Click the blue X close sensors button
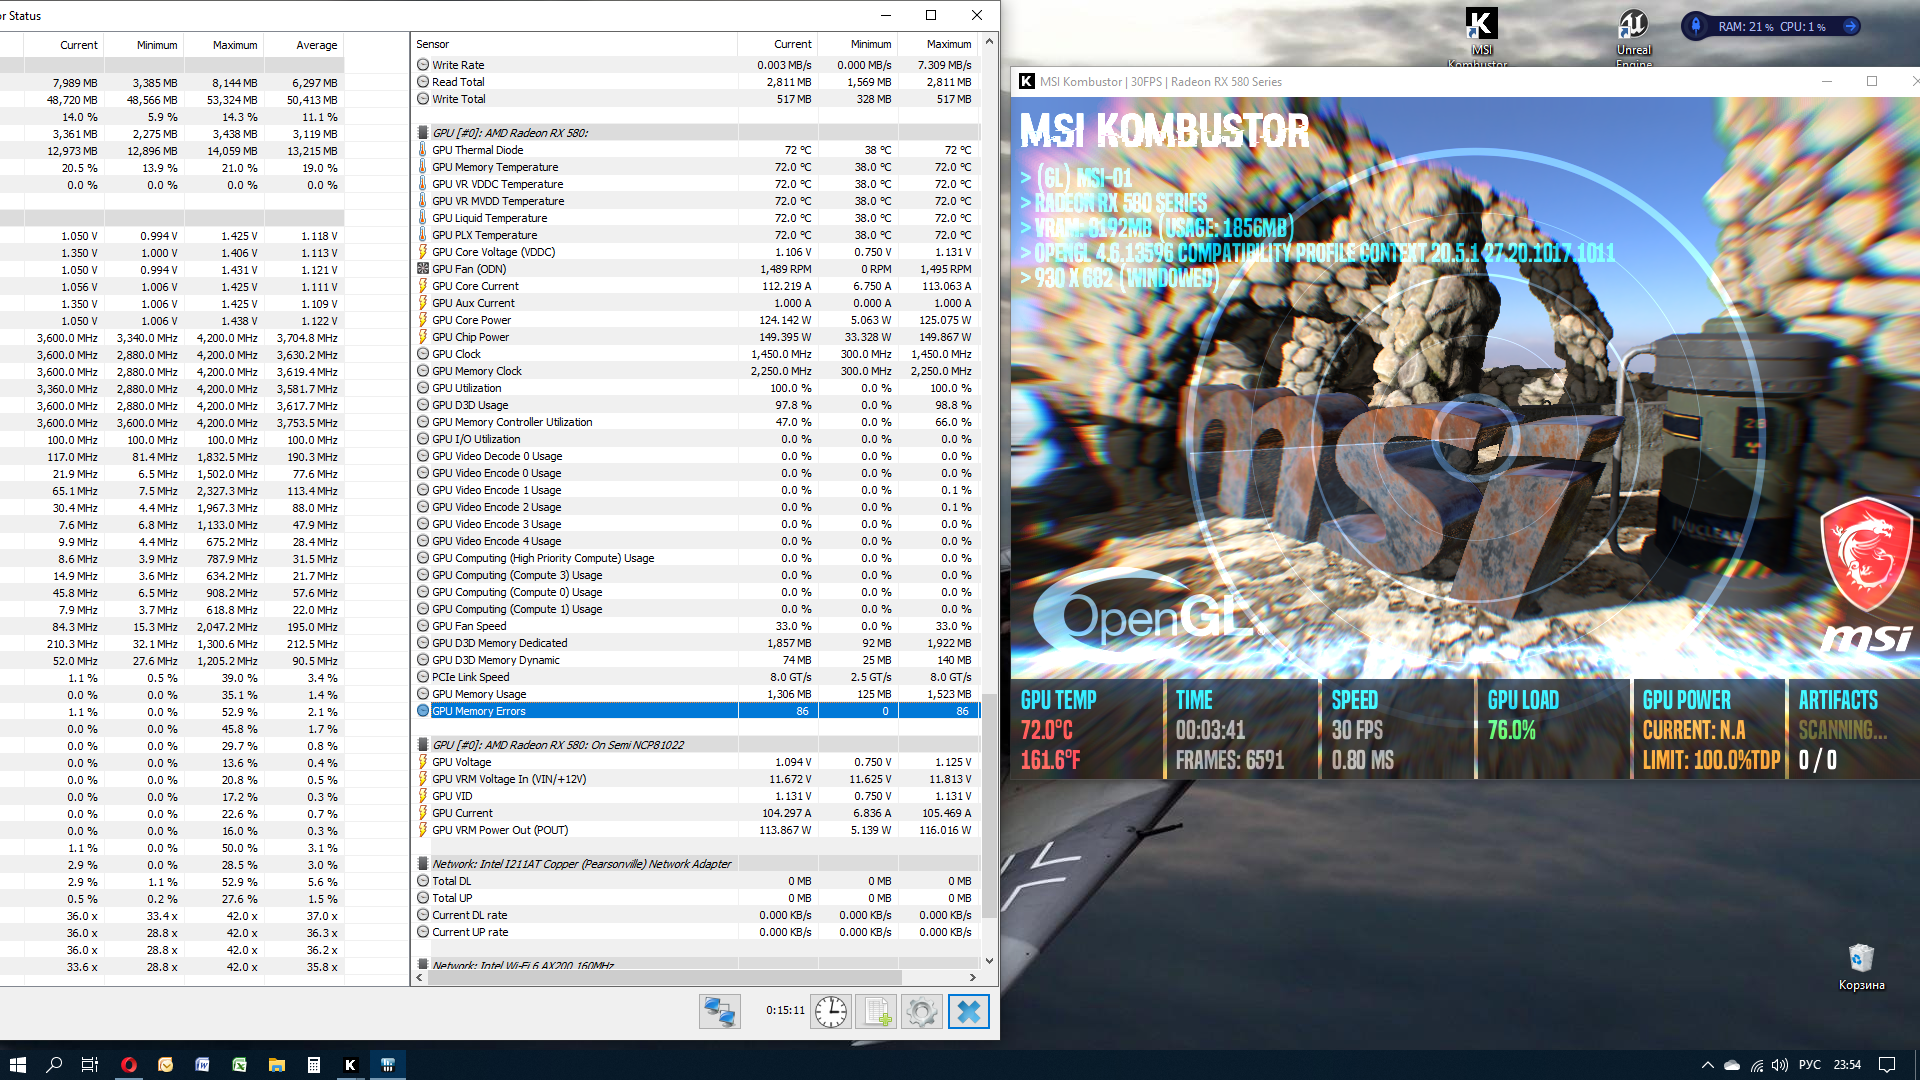 [x=968, y=1011]
